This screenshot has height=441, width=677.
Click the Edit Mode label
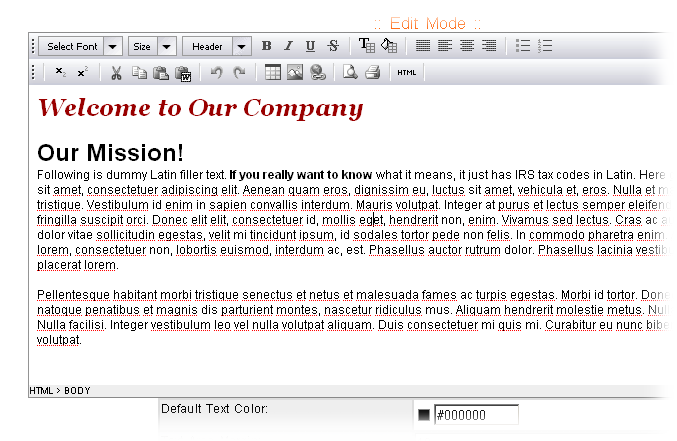click(427, 23)
